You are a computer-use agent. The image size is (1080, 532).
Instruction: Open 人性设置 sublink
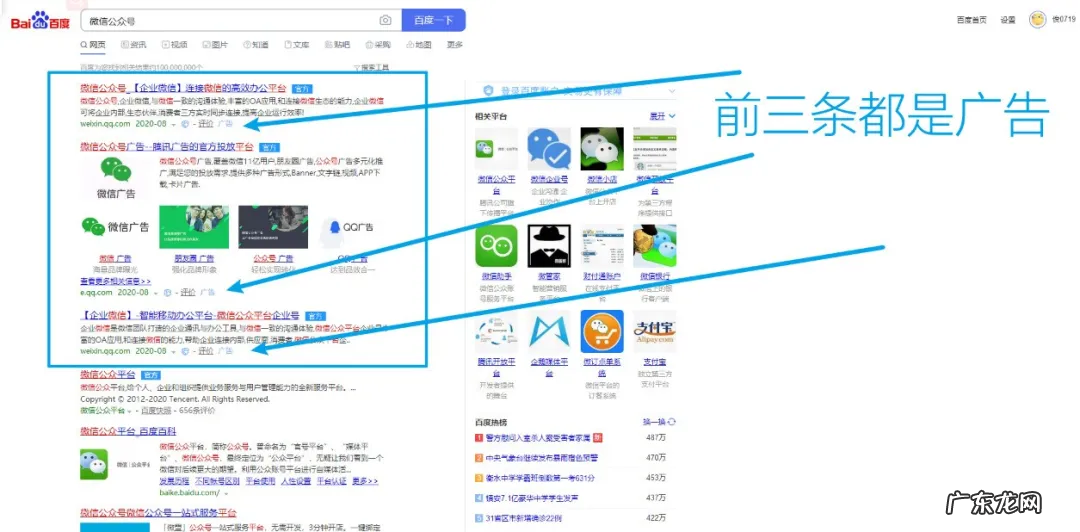click(x=295, y=481)
